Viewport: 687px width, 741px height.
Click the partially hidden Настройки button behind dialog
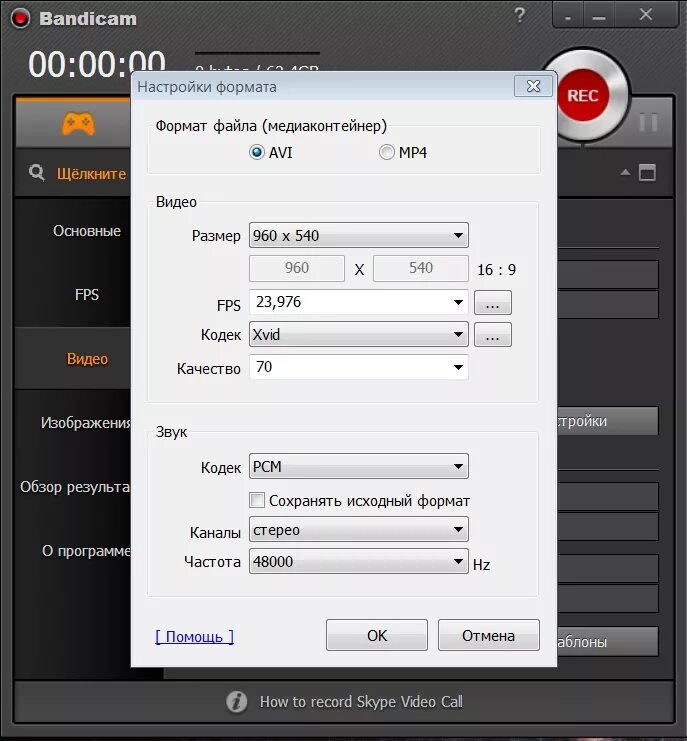[x=608, y=421]
